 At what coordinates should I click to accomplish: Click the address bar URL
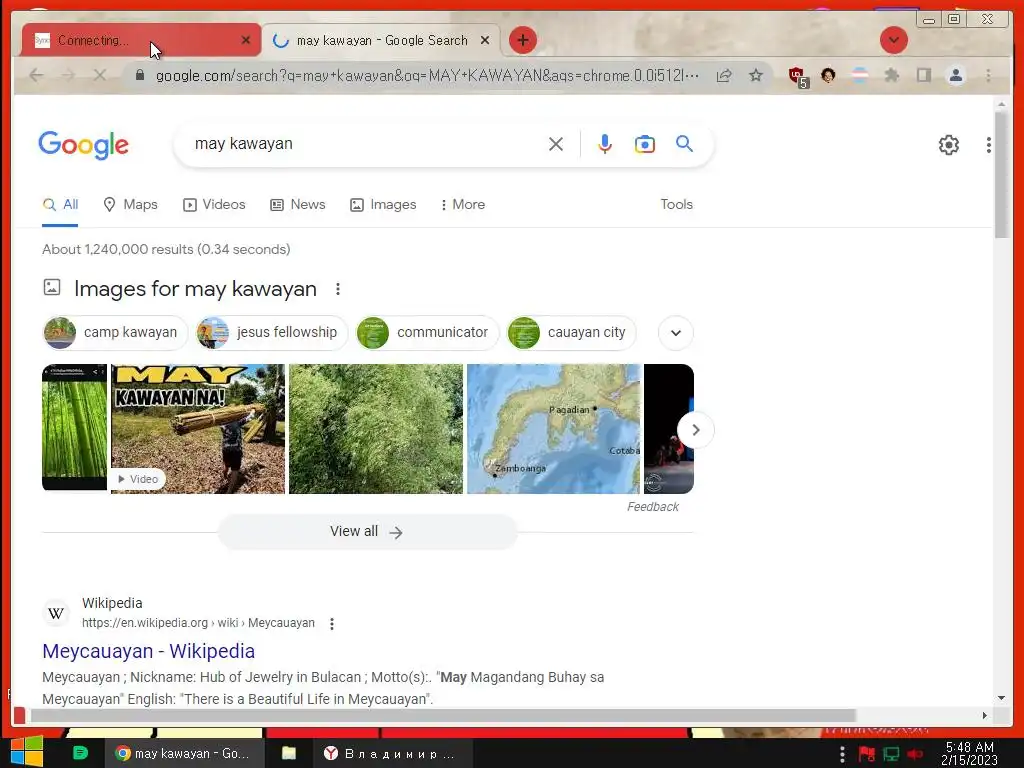427,76
